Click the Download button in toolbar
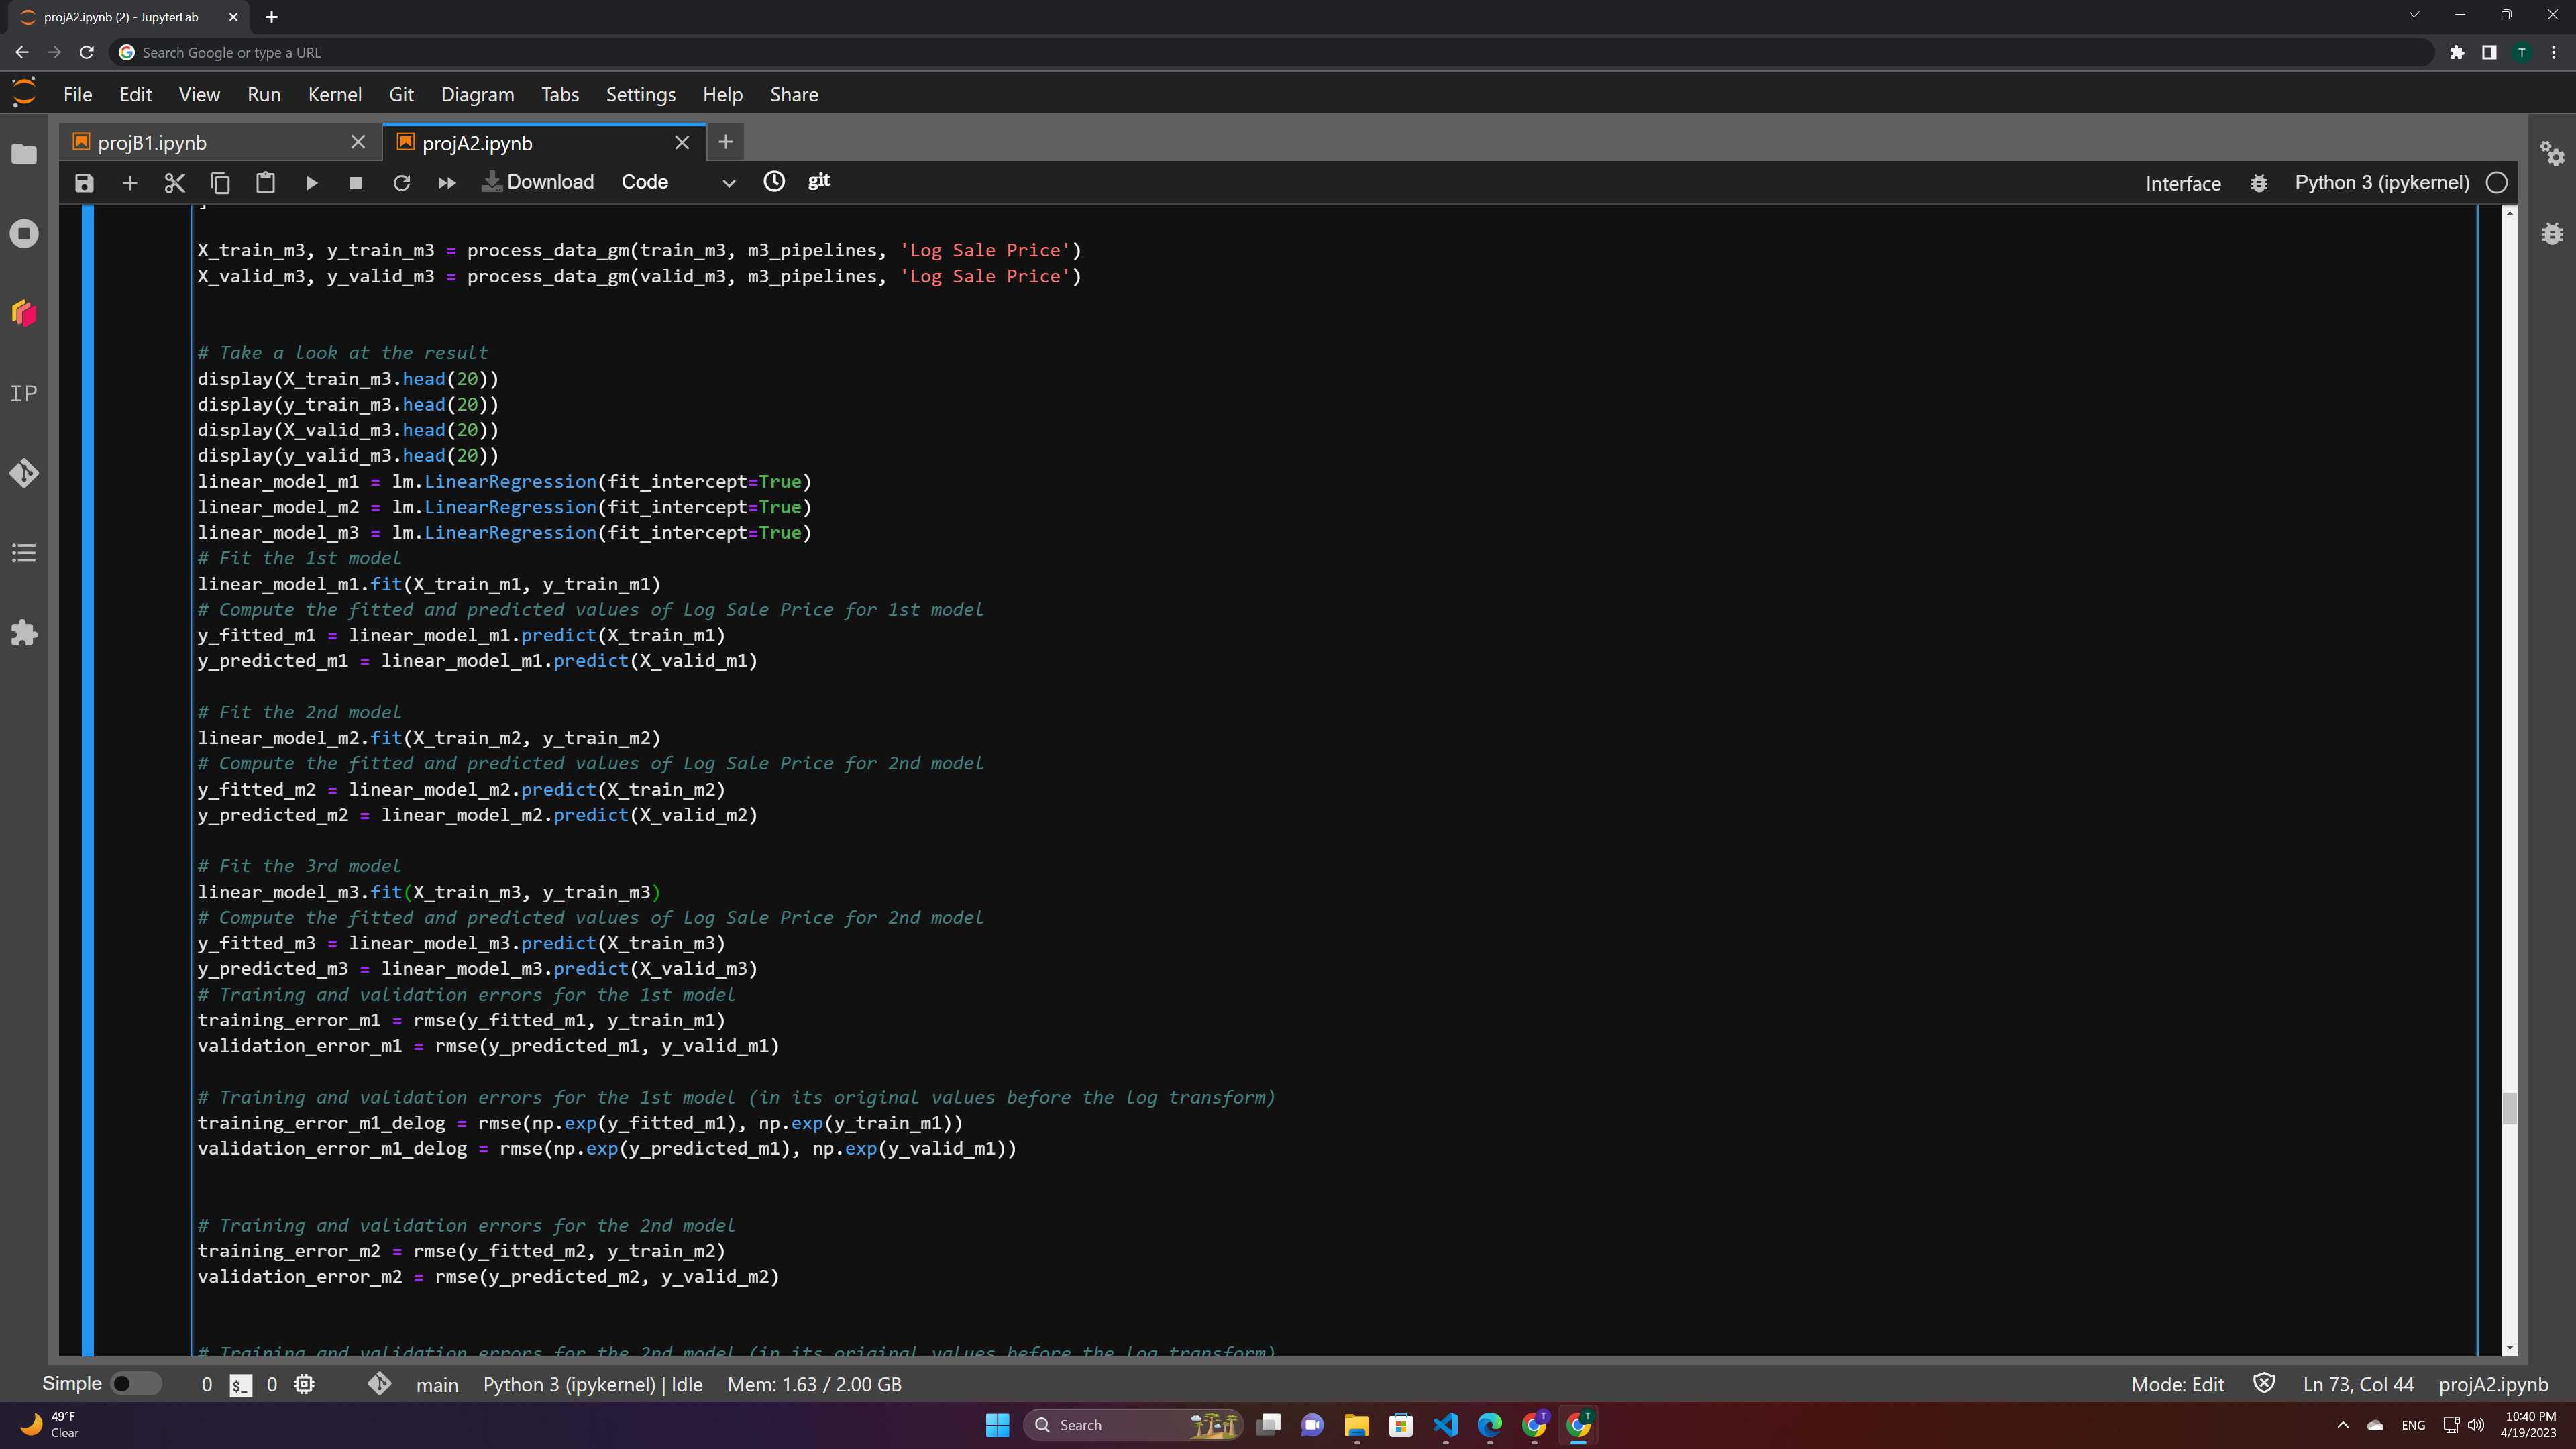The height and width of the screenshot is (1449, 2576). [x=538, y=182]
